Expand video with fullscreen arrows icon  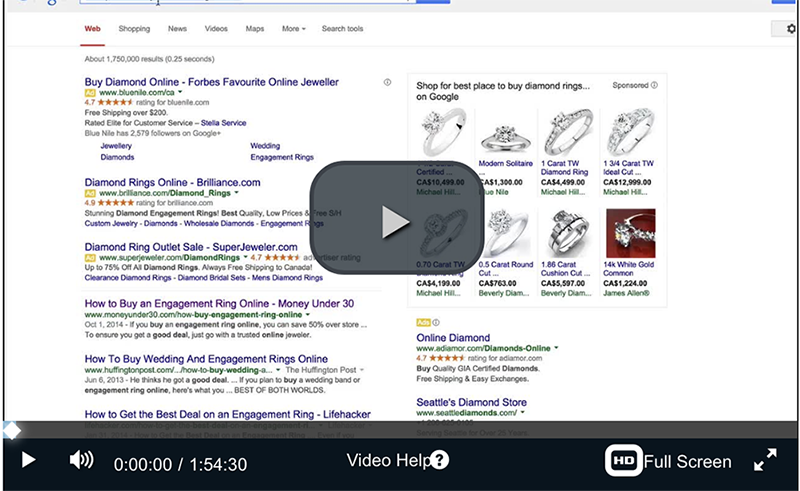[765, 460]
